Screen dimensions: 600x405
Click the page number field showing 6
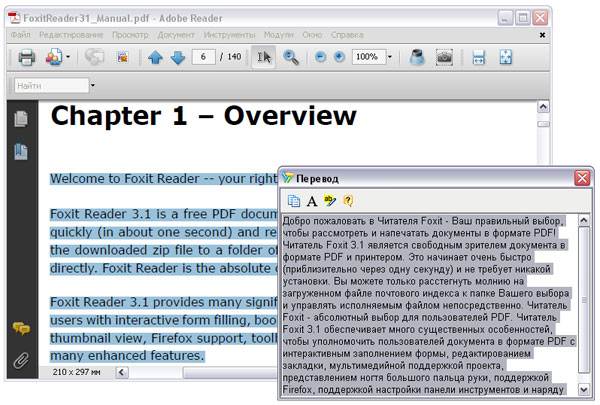tap(203, 57)
